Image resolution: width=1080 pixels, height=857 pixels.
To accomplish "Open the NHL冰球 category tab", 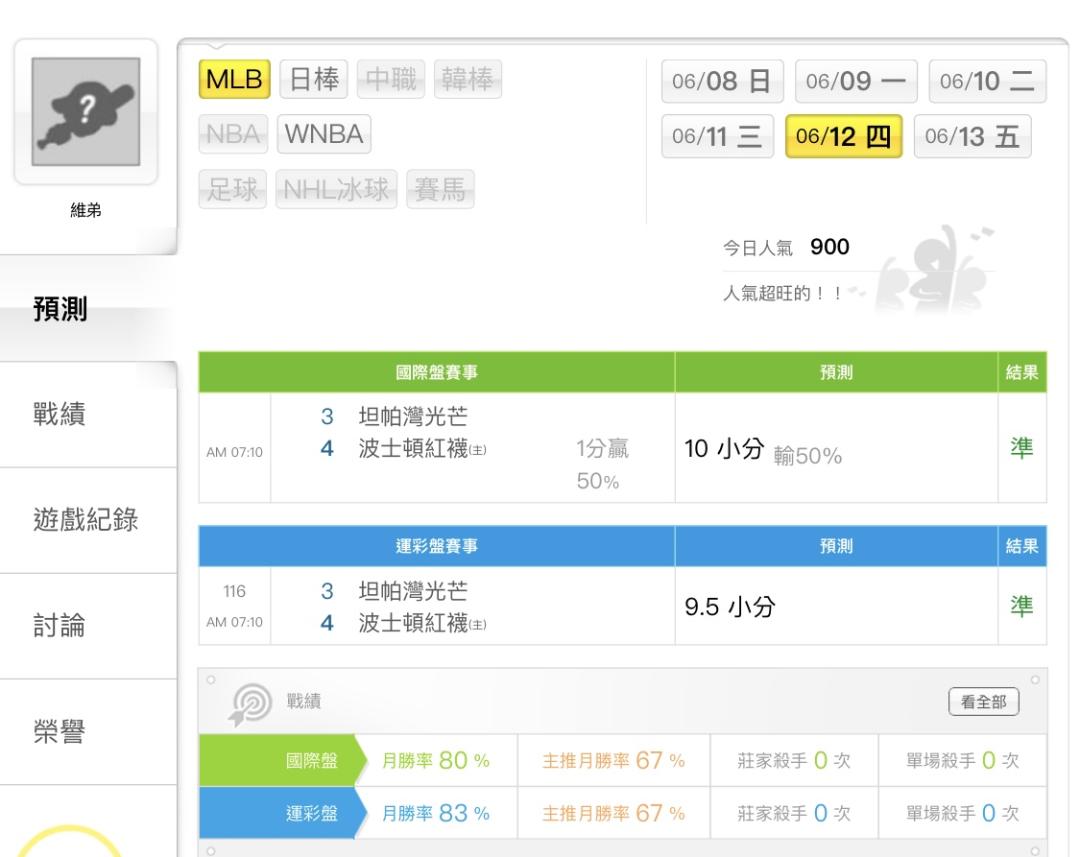I will [x=336, y=189].
